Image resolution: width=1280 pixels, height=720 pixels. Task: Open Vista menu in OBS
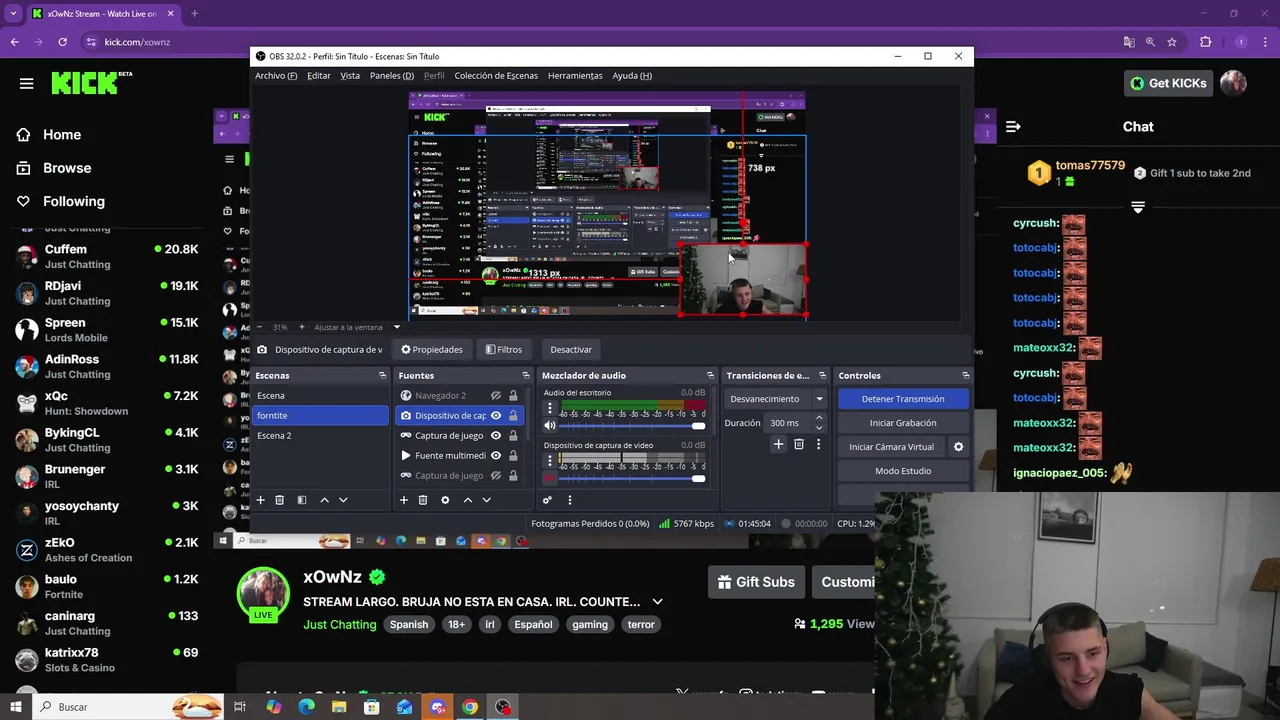(x=350, y=75)
